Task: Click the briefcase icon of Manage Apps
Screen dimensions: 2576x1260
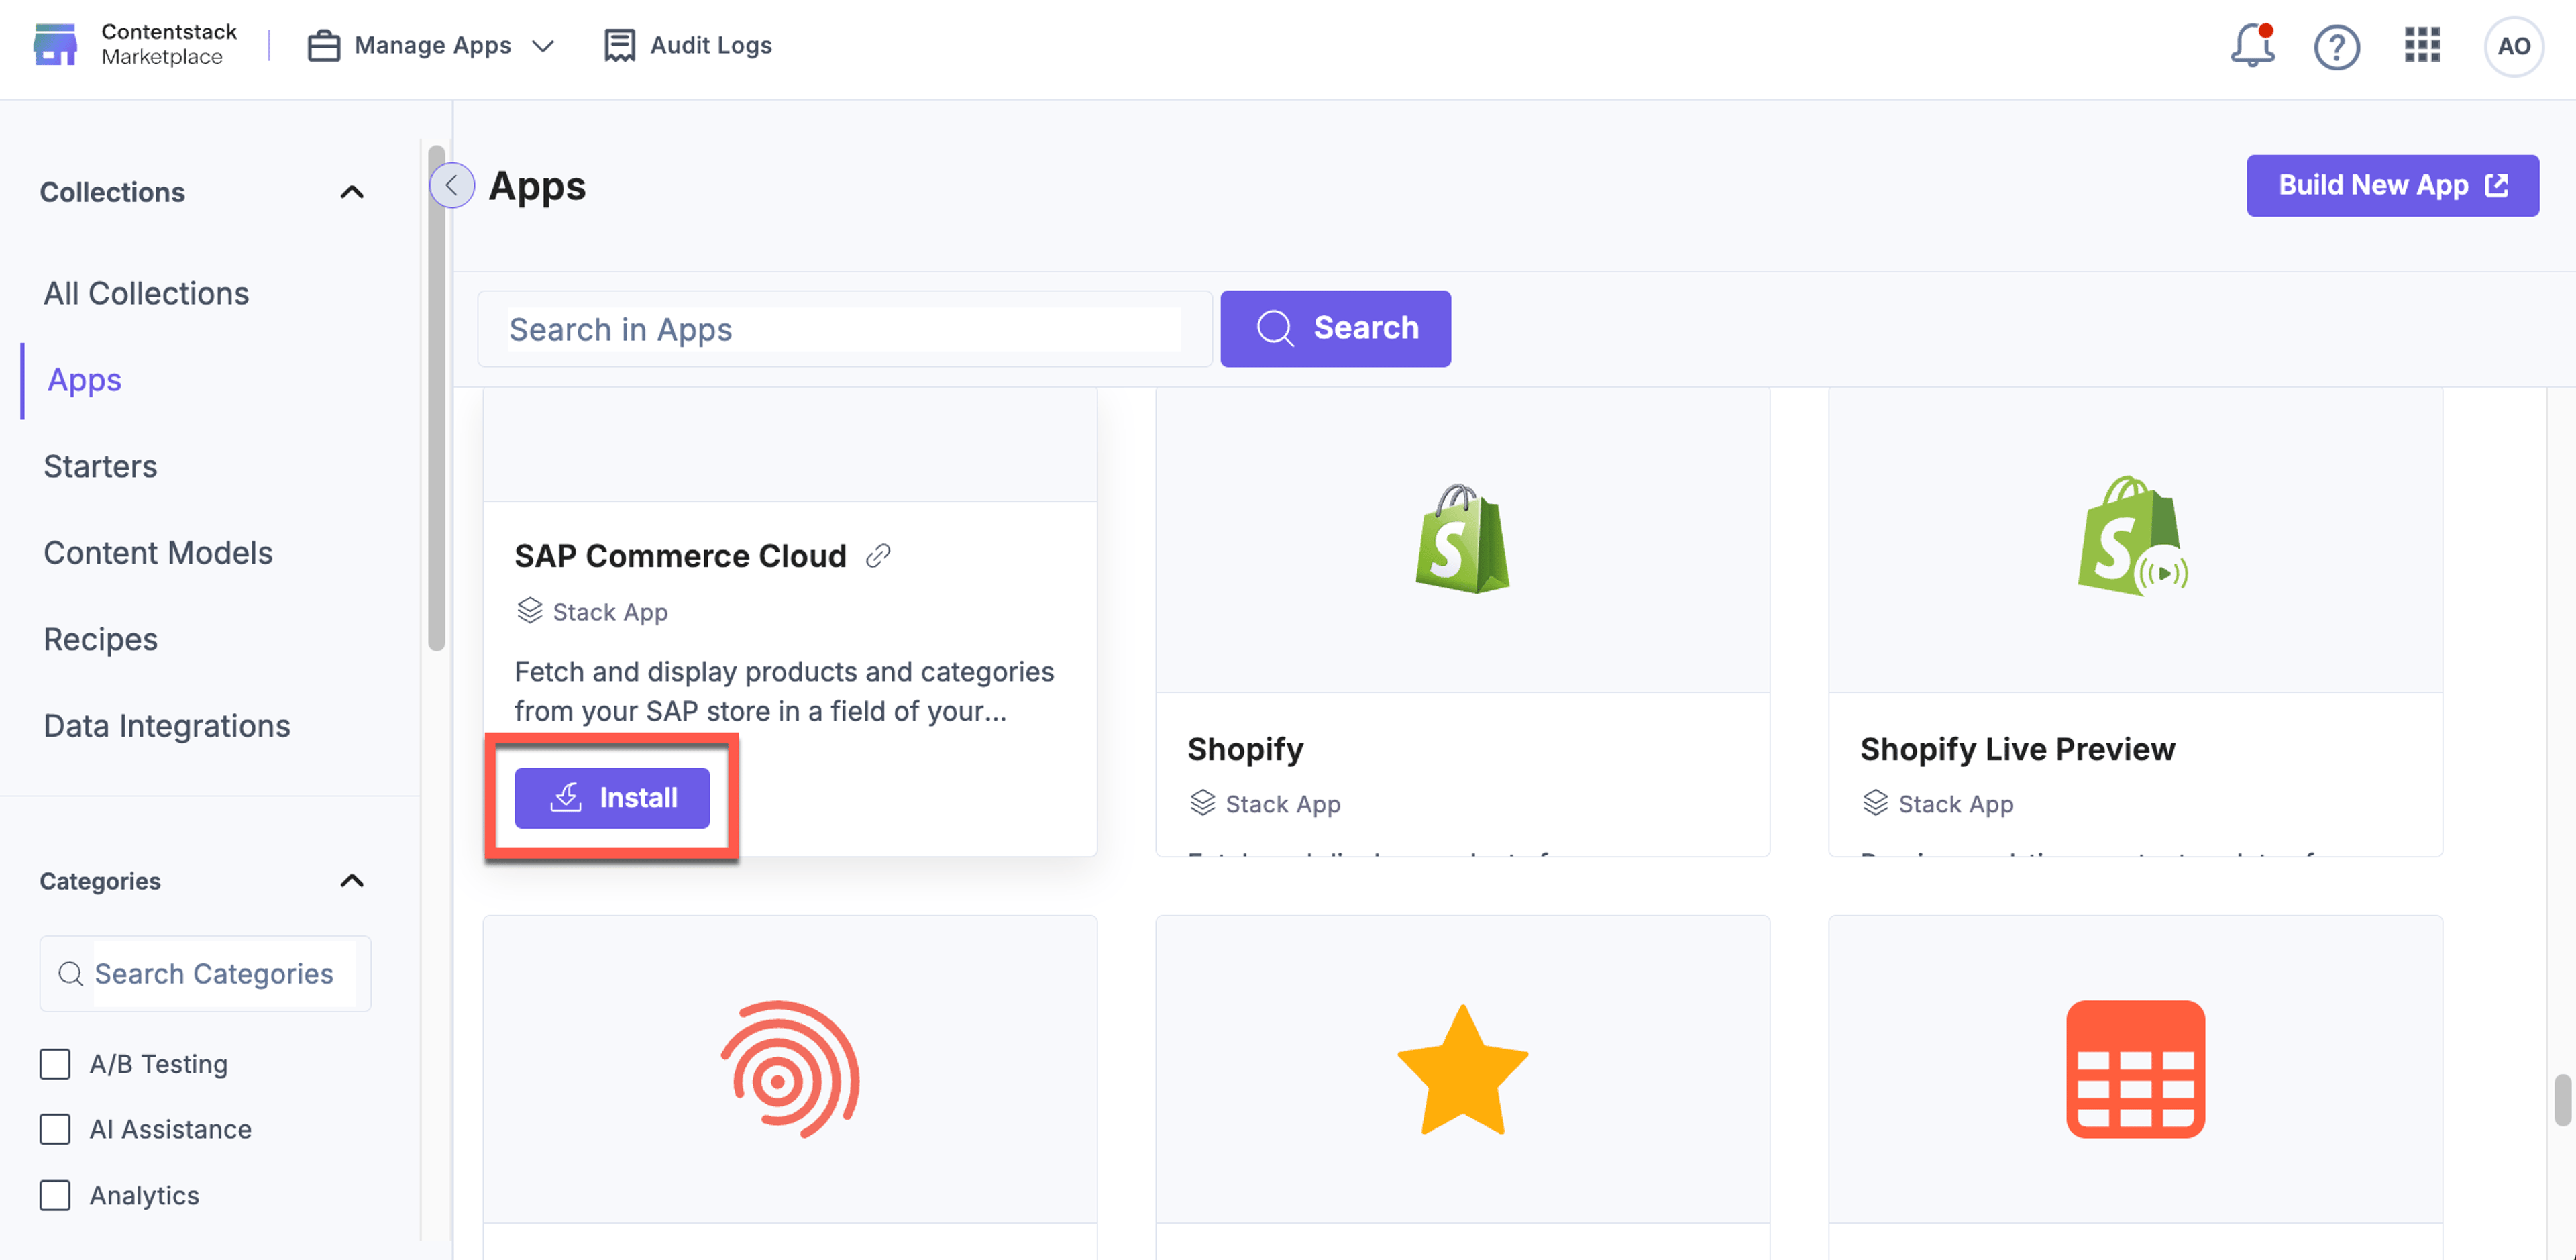Action: (323, 45)
